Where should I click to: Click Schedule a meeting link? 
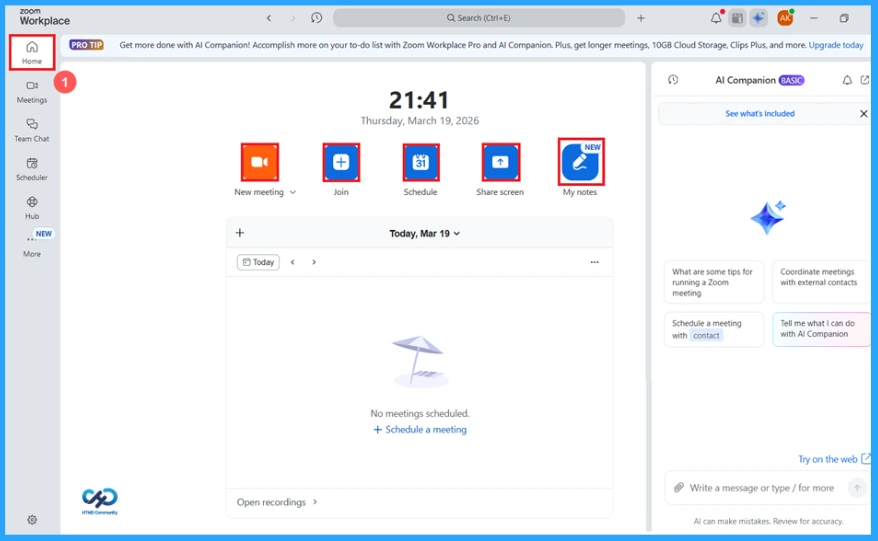click(x=420, y=430)
